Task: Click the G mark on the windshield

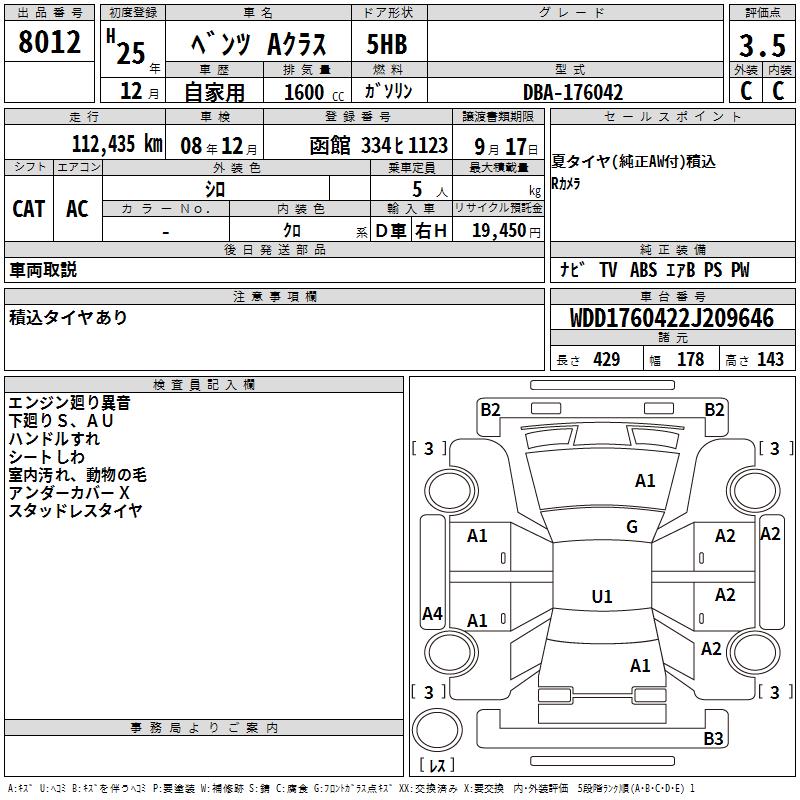Action: [632, 527]
